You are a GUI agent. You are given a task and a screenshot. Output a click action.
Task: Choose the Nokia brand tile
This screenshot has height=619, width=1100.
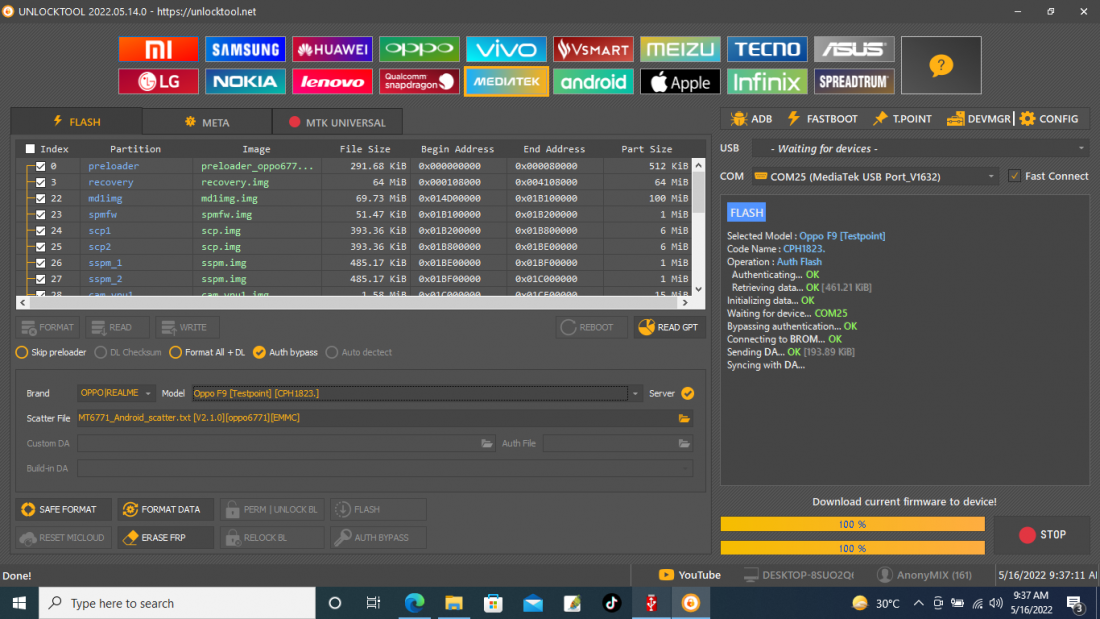[245, 81]
